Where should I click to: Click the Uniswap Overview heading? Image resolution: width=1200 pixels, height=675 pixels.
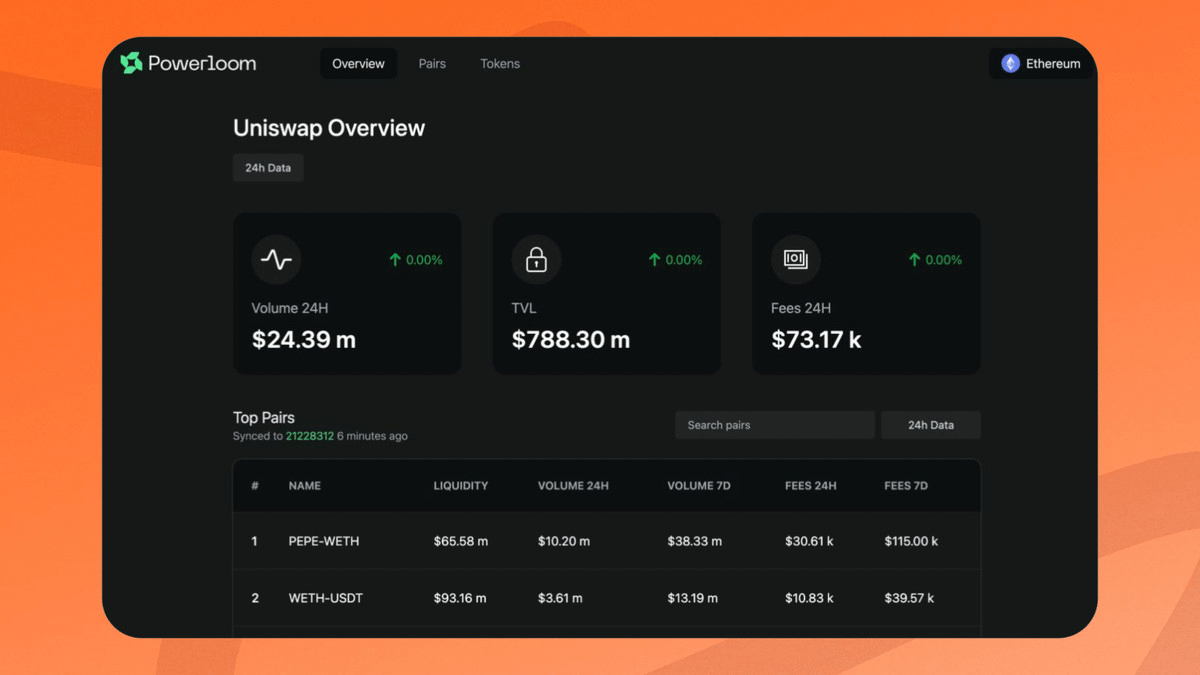(329, 128)
